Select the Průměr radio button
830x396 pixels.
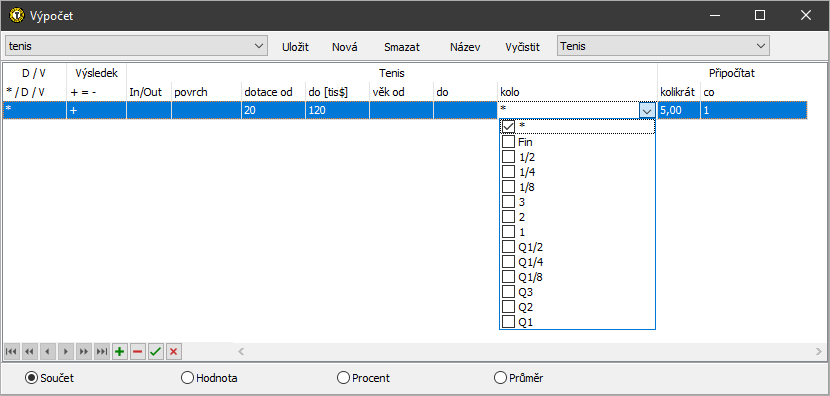pos(500,378)
